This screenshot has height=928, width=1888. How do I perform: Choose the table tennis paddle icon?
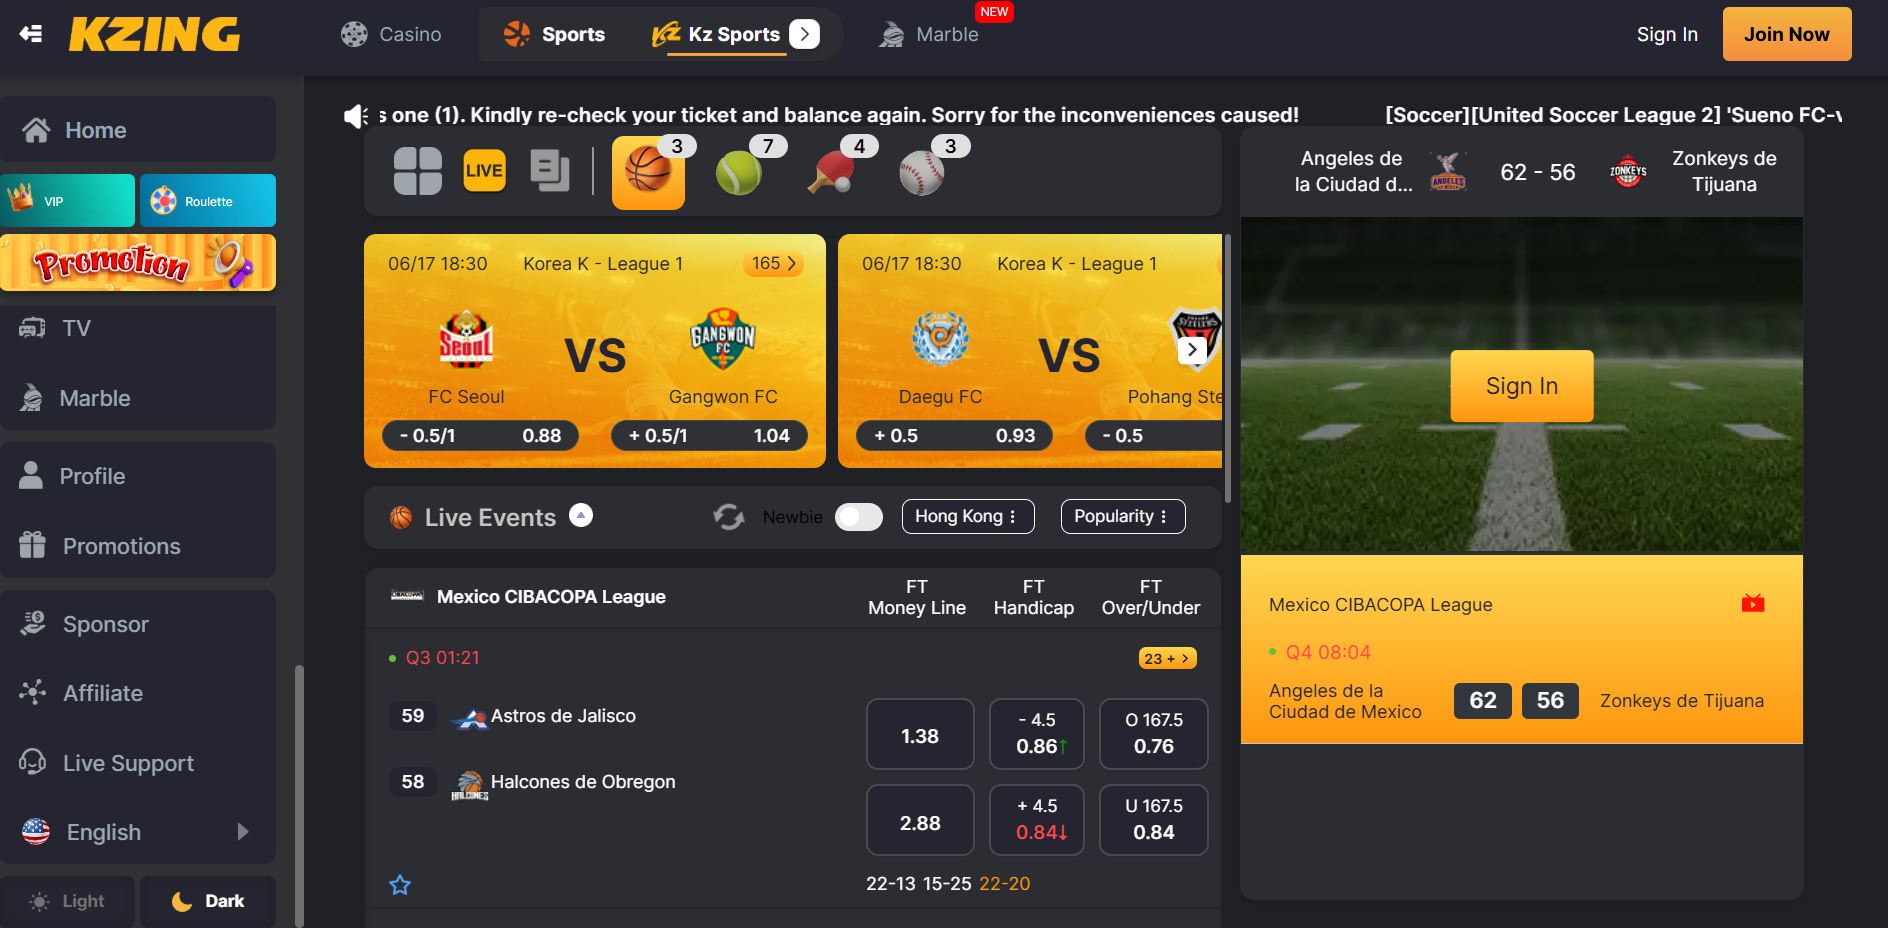[x=830, y=172]
